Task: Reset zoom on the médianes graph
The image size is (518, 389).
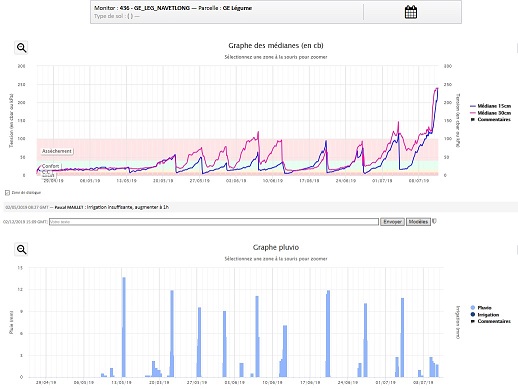Action: pos(22,48)
